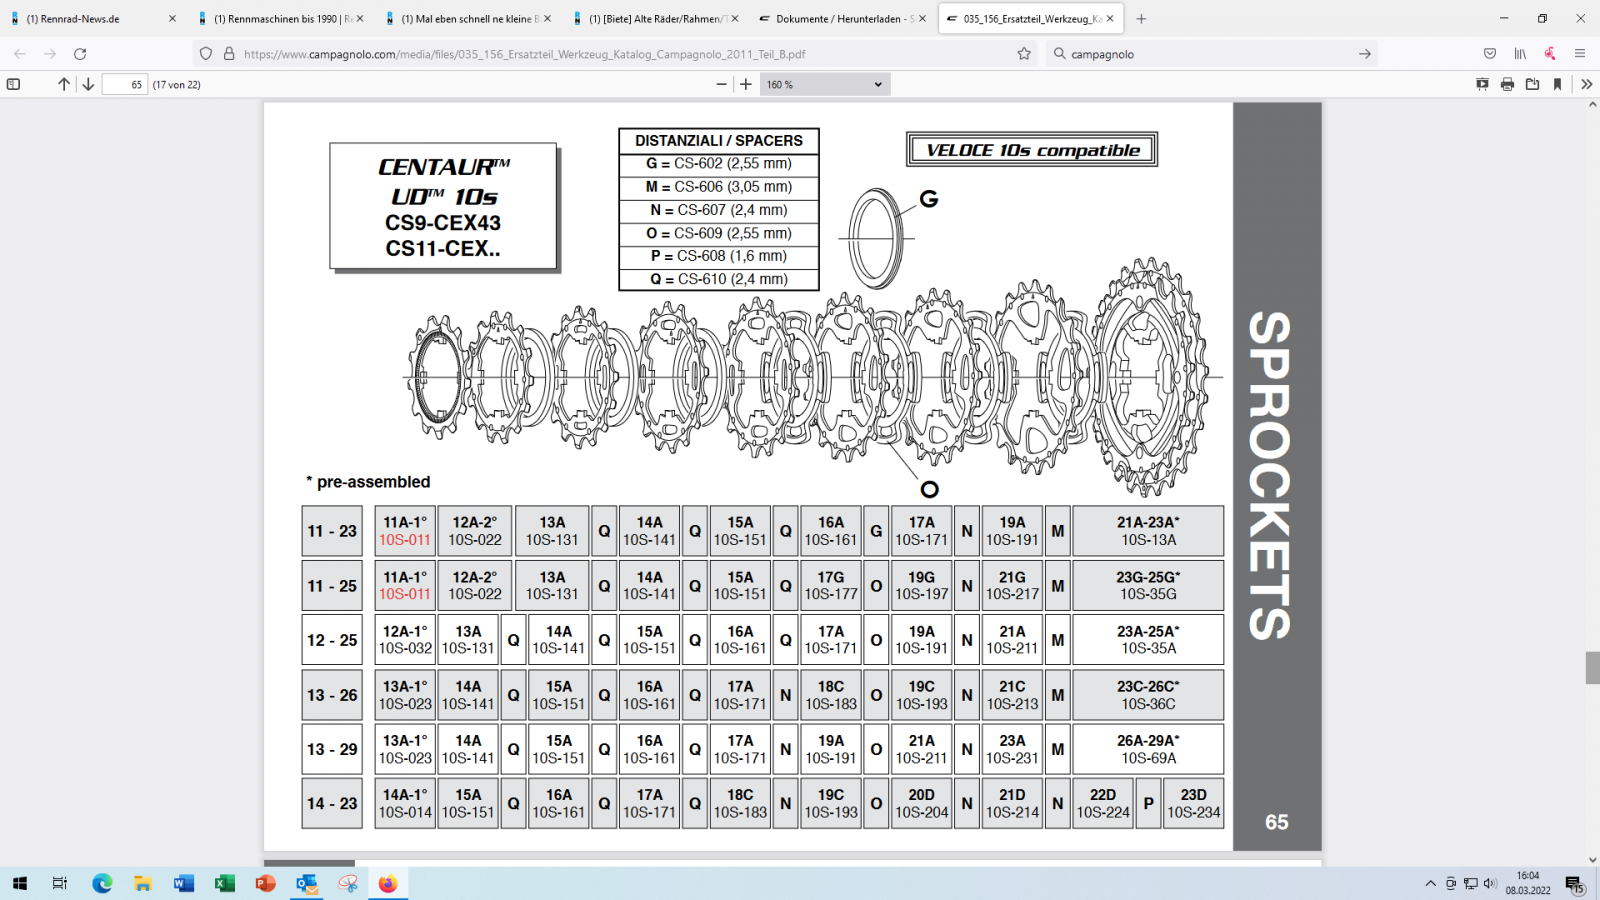Open the pink extension icon in toolbar
The image size is (1600, 900).
tap(1550, 54)
